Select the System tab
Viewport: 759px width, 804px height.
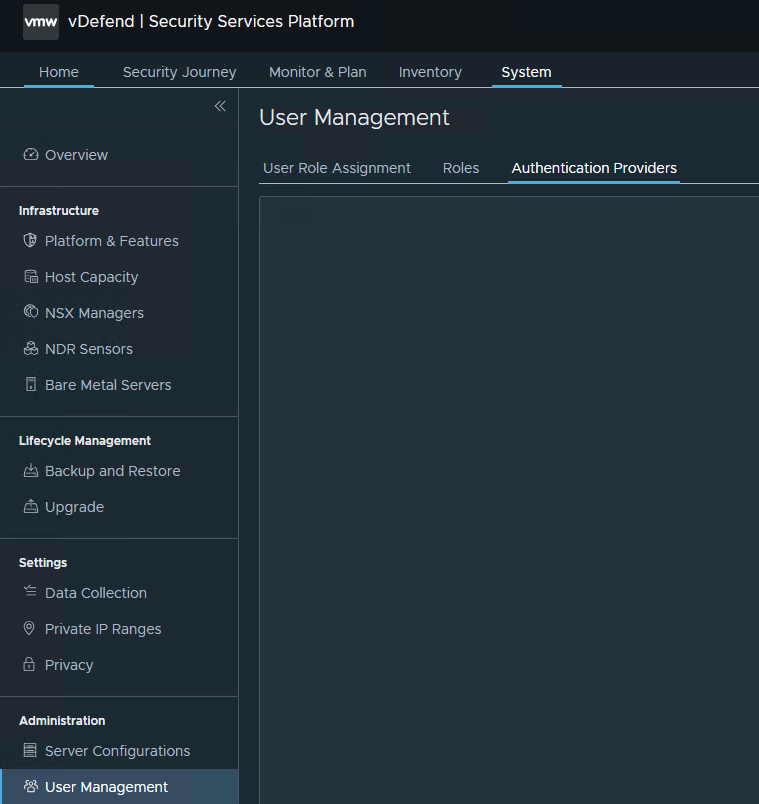527,72
